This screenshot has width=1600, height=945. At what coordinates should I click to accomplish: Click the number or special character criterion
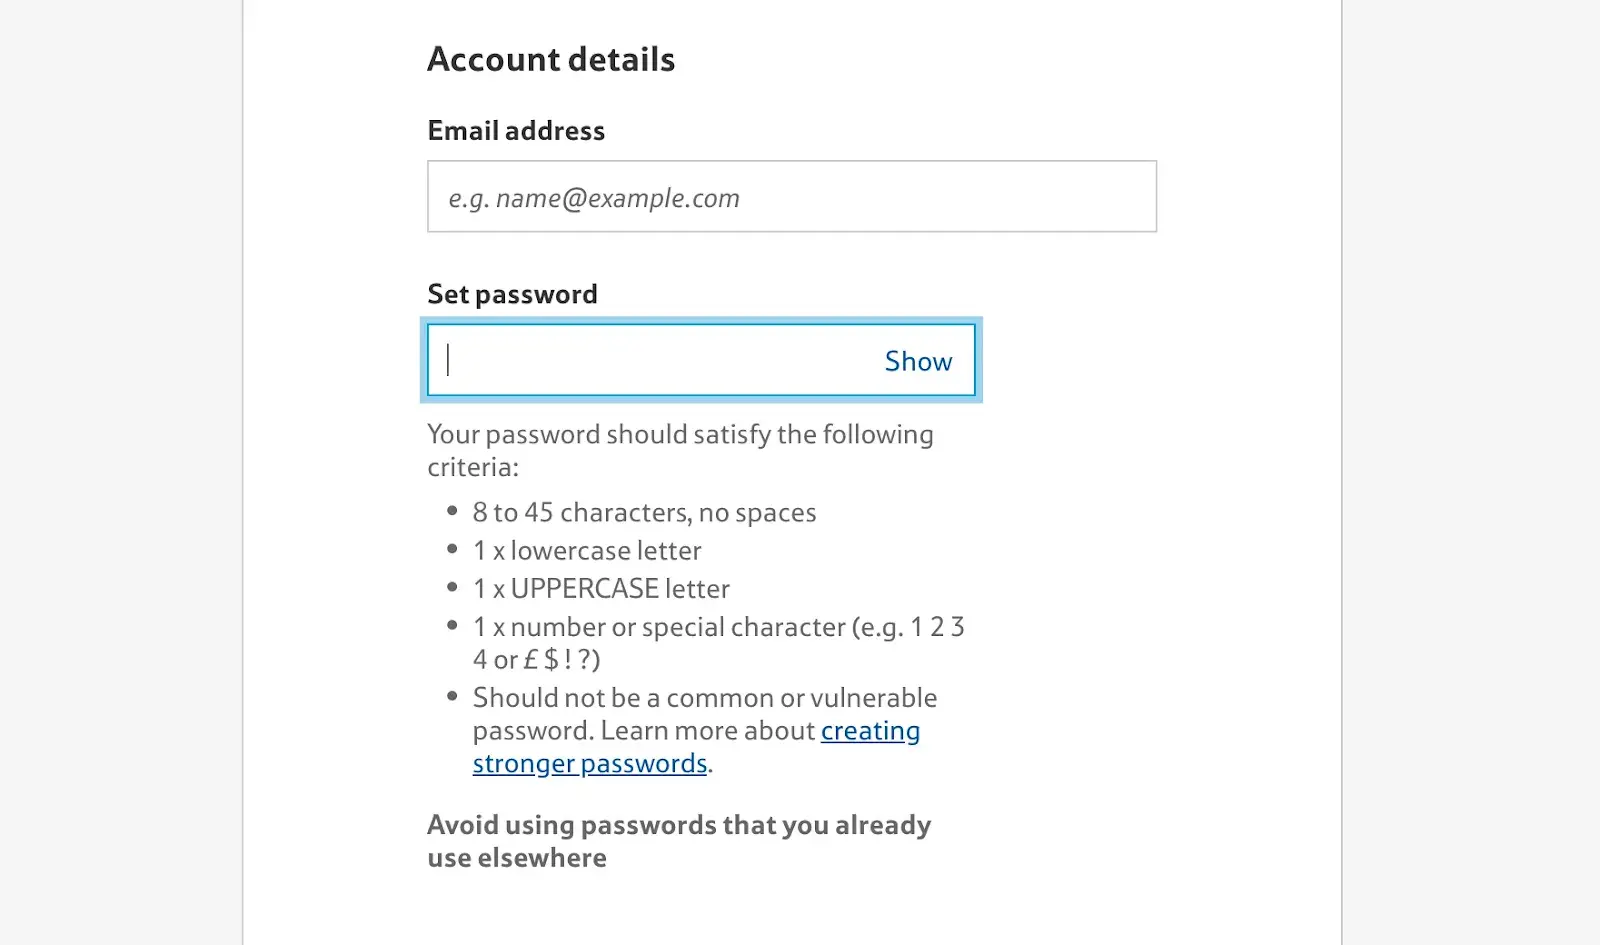[x=718, y=627]
